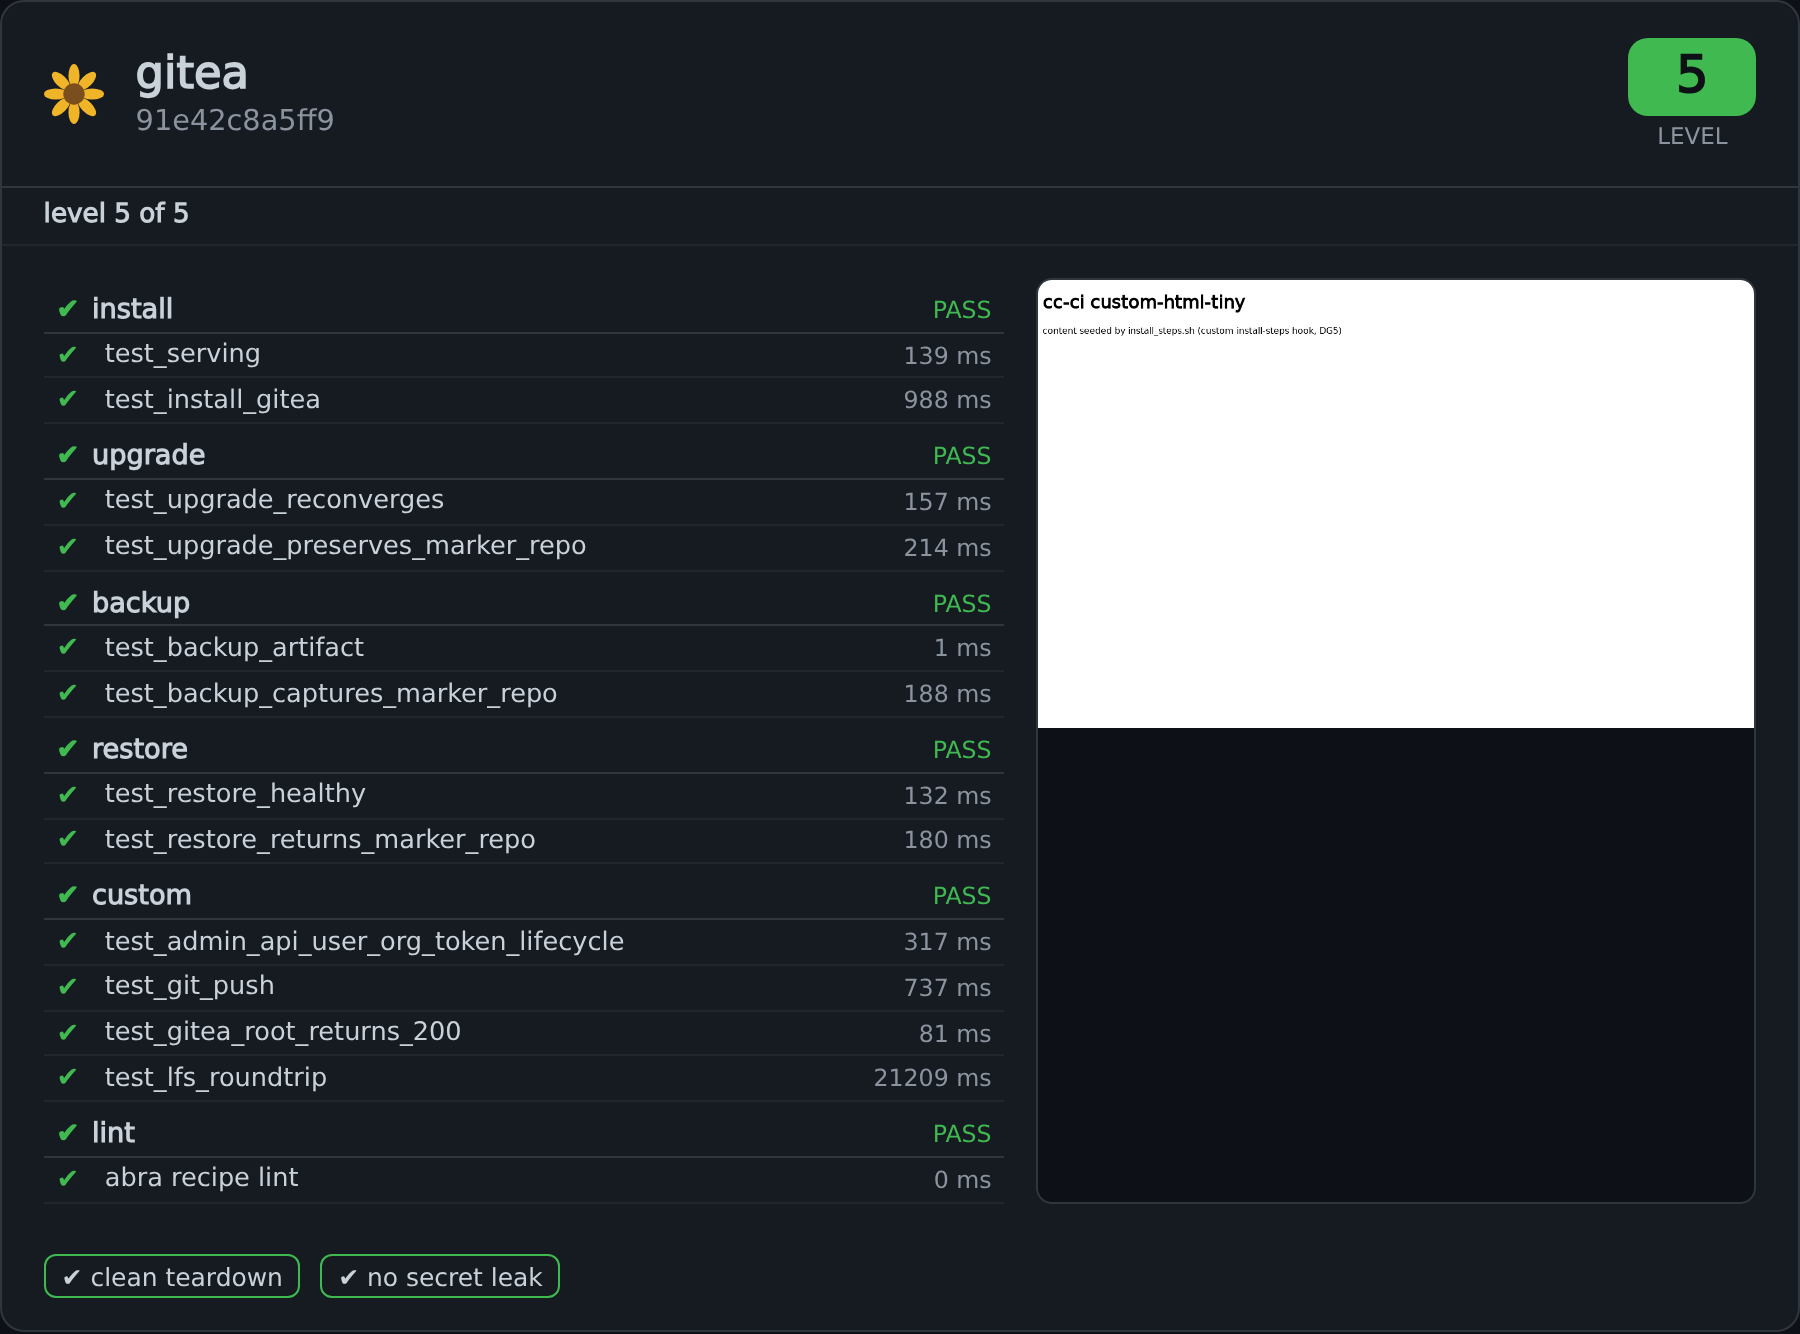Click the gitea title text
The height and width of the screenshot is (1334, 1800).
[x=191, y=74]
